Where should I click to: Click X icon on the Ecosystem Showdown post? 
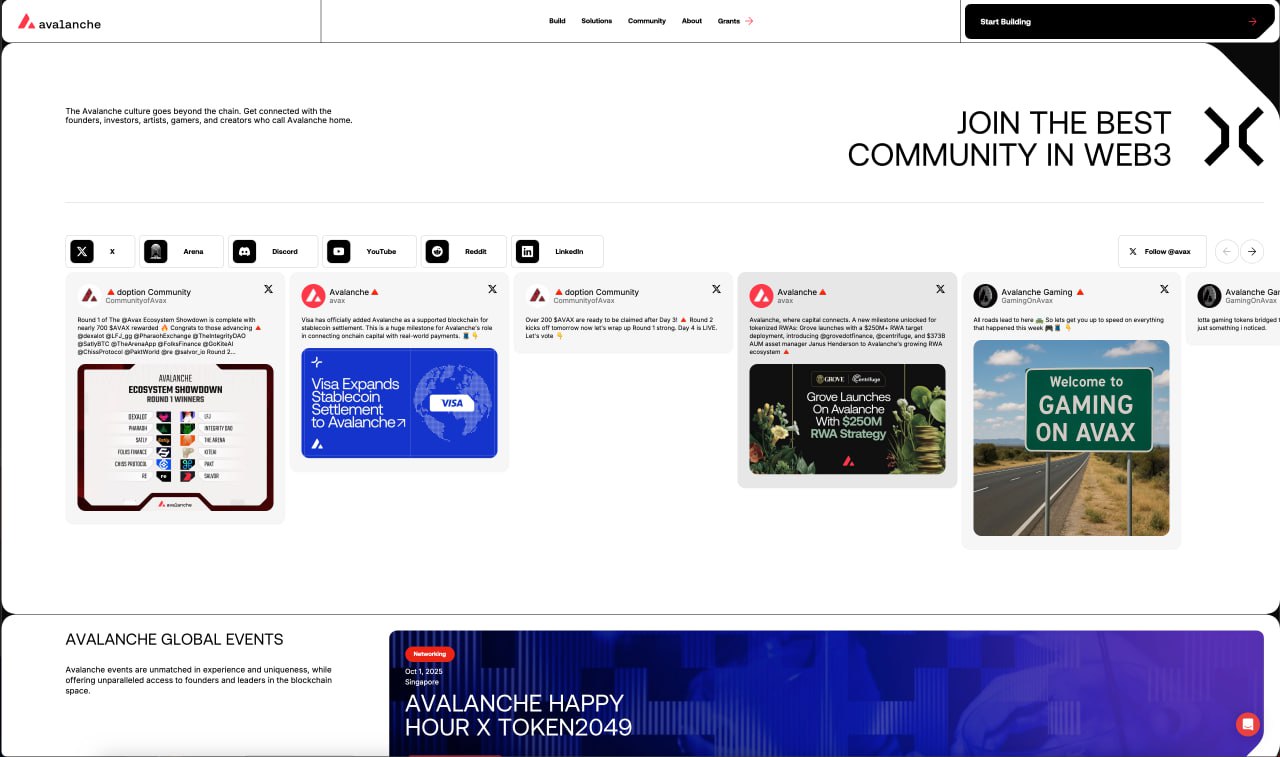point(268,289)
